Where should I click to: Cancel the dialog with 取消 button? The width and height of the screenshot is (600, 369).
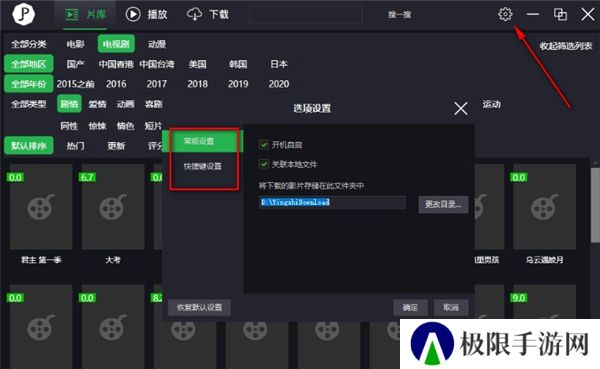[451, 307]
